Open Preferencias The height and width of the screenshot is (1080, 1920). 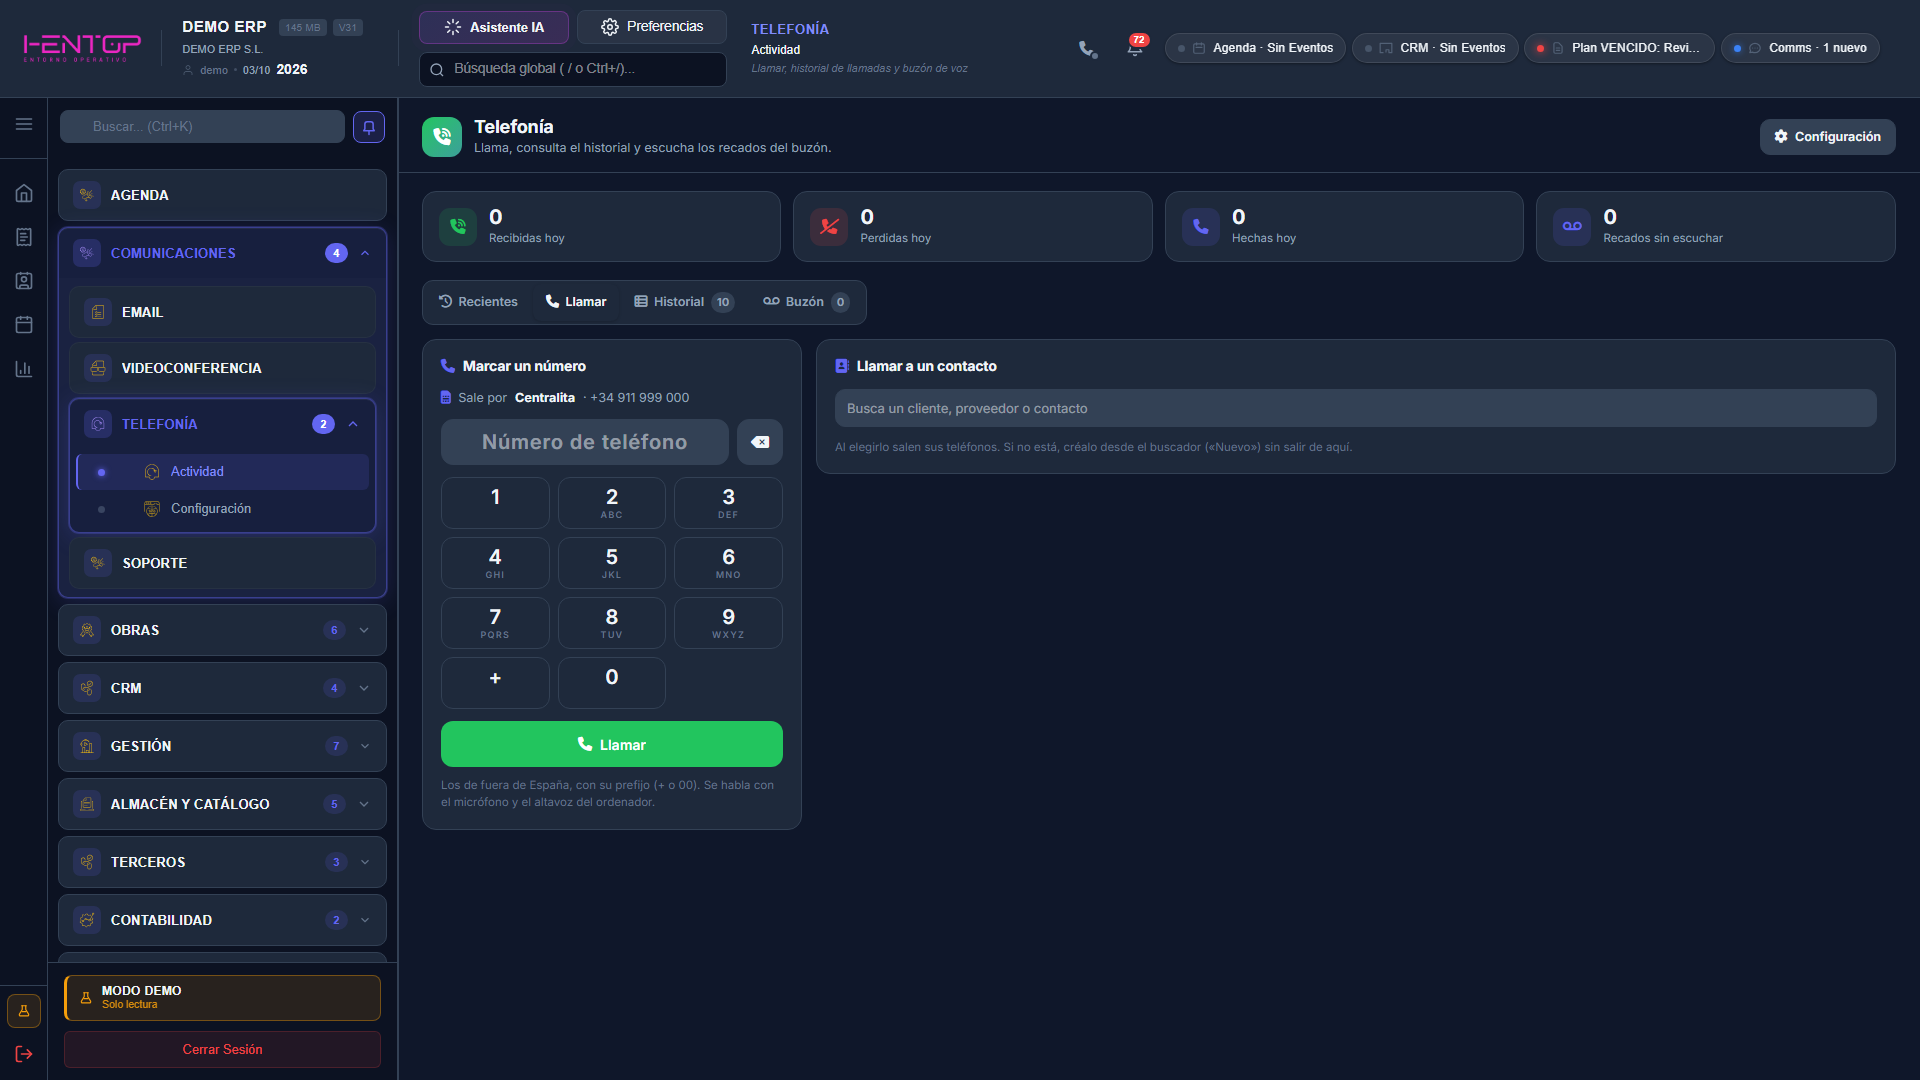652,27
